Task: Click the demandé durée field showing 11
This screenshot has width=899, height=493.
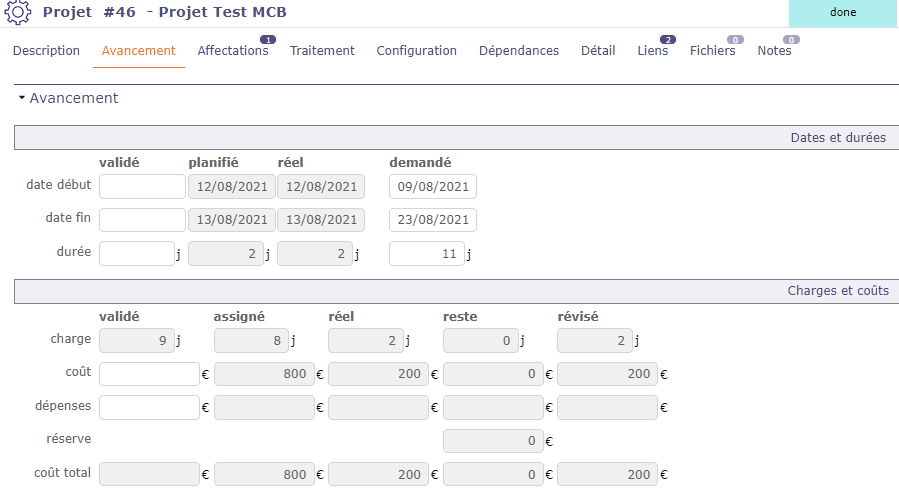Action: pyautogui.click(x=427, y=254)
